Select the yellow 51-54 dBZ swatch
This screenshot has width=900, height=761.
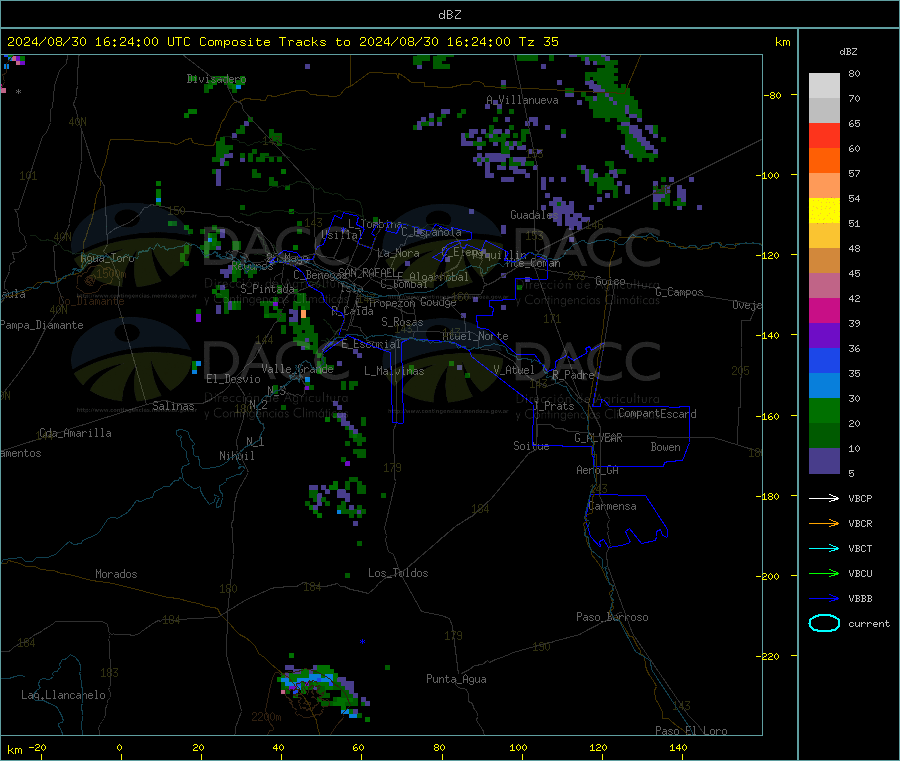point(824,211)
